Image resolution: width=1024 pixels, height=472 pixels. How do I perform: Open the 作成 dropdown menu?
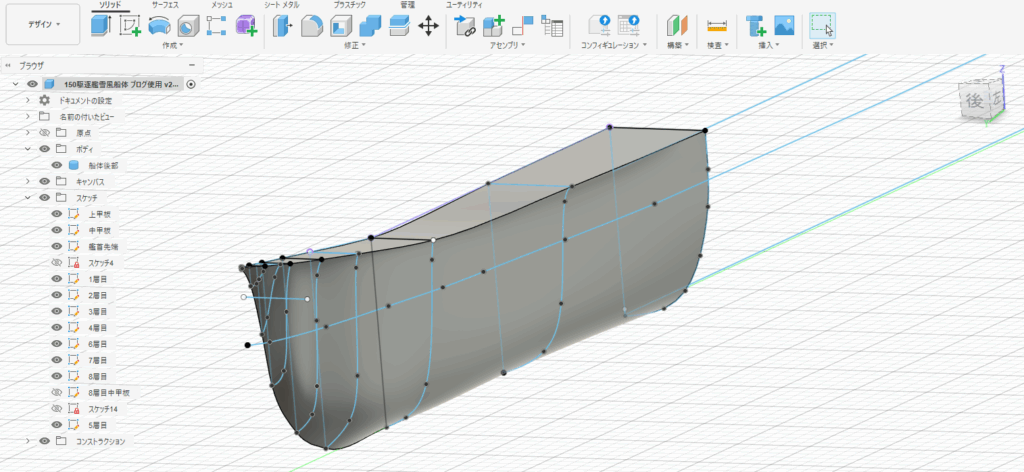pyautogui.click(x=174, y=45)
